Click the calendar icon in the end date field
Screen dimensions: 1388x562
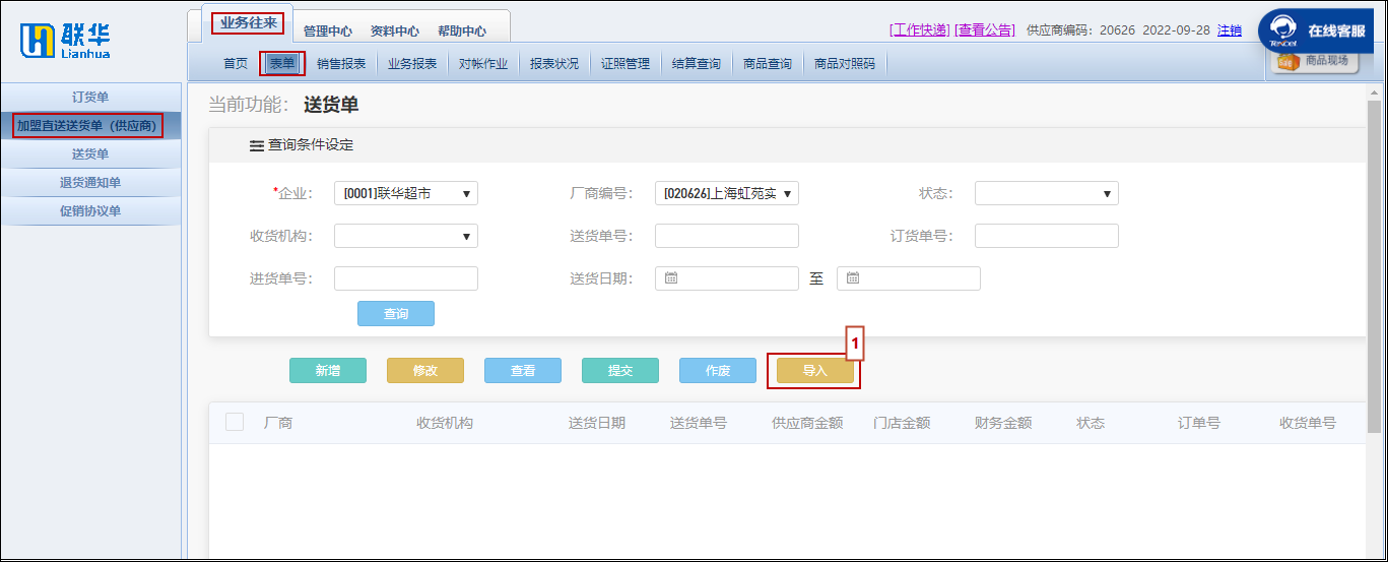pos(853,278)
